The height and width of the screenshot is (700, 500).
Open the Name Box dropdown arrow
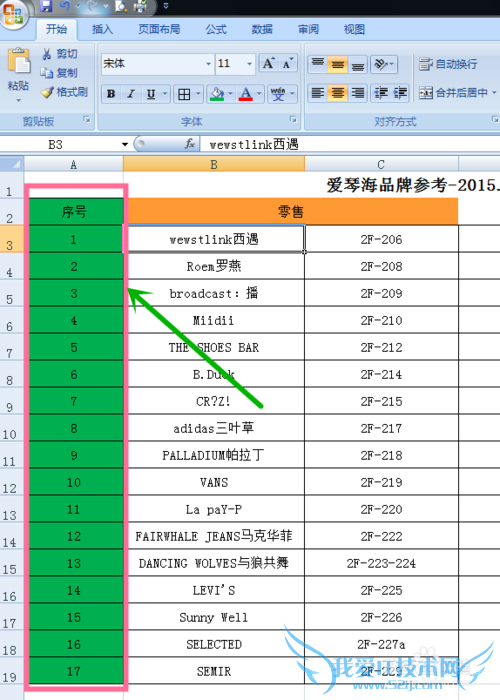point(125,145)
